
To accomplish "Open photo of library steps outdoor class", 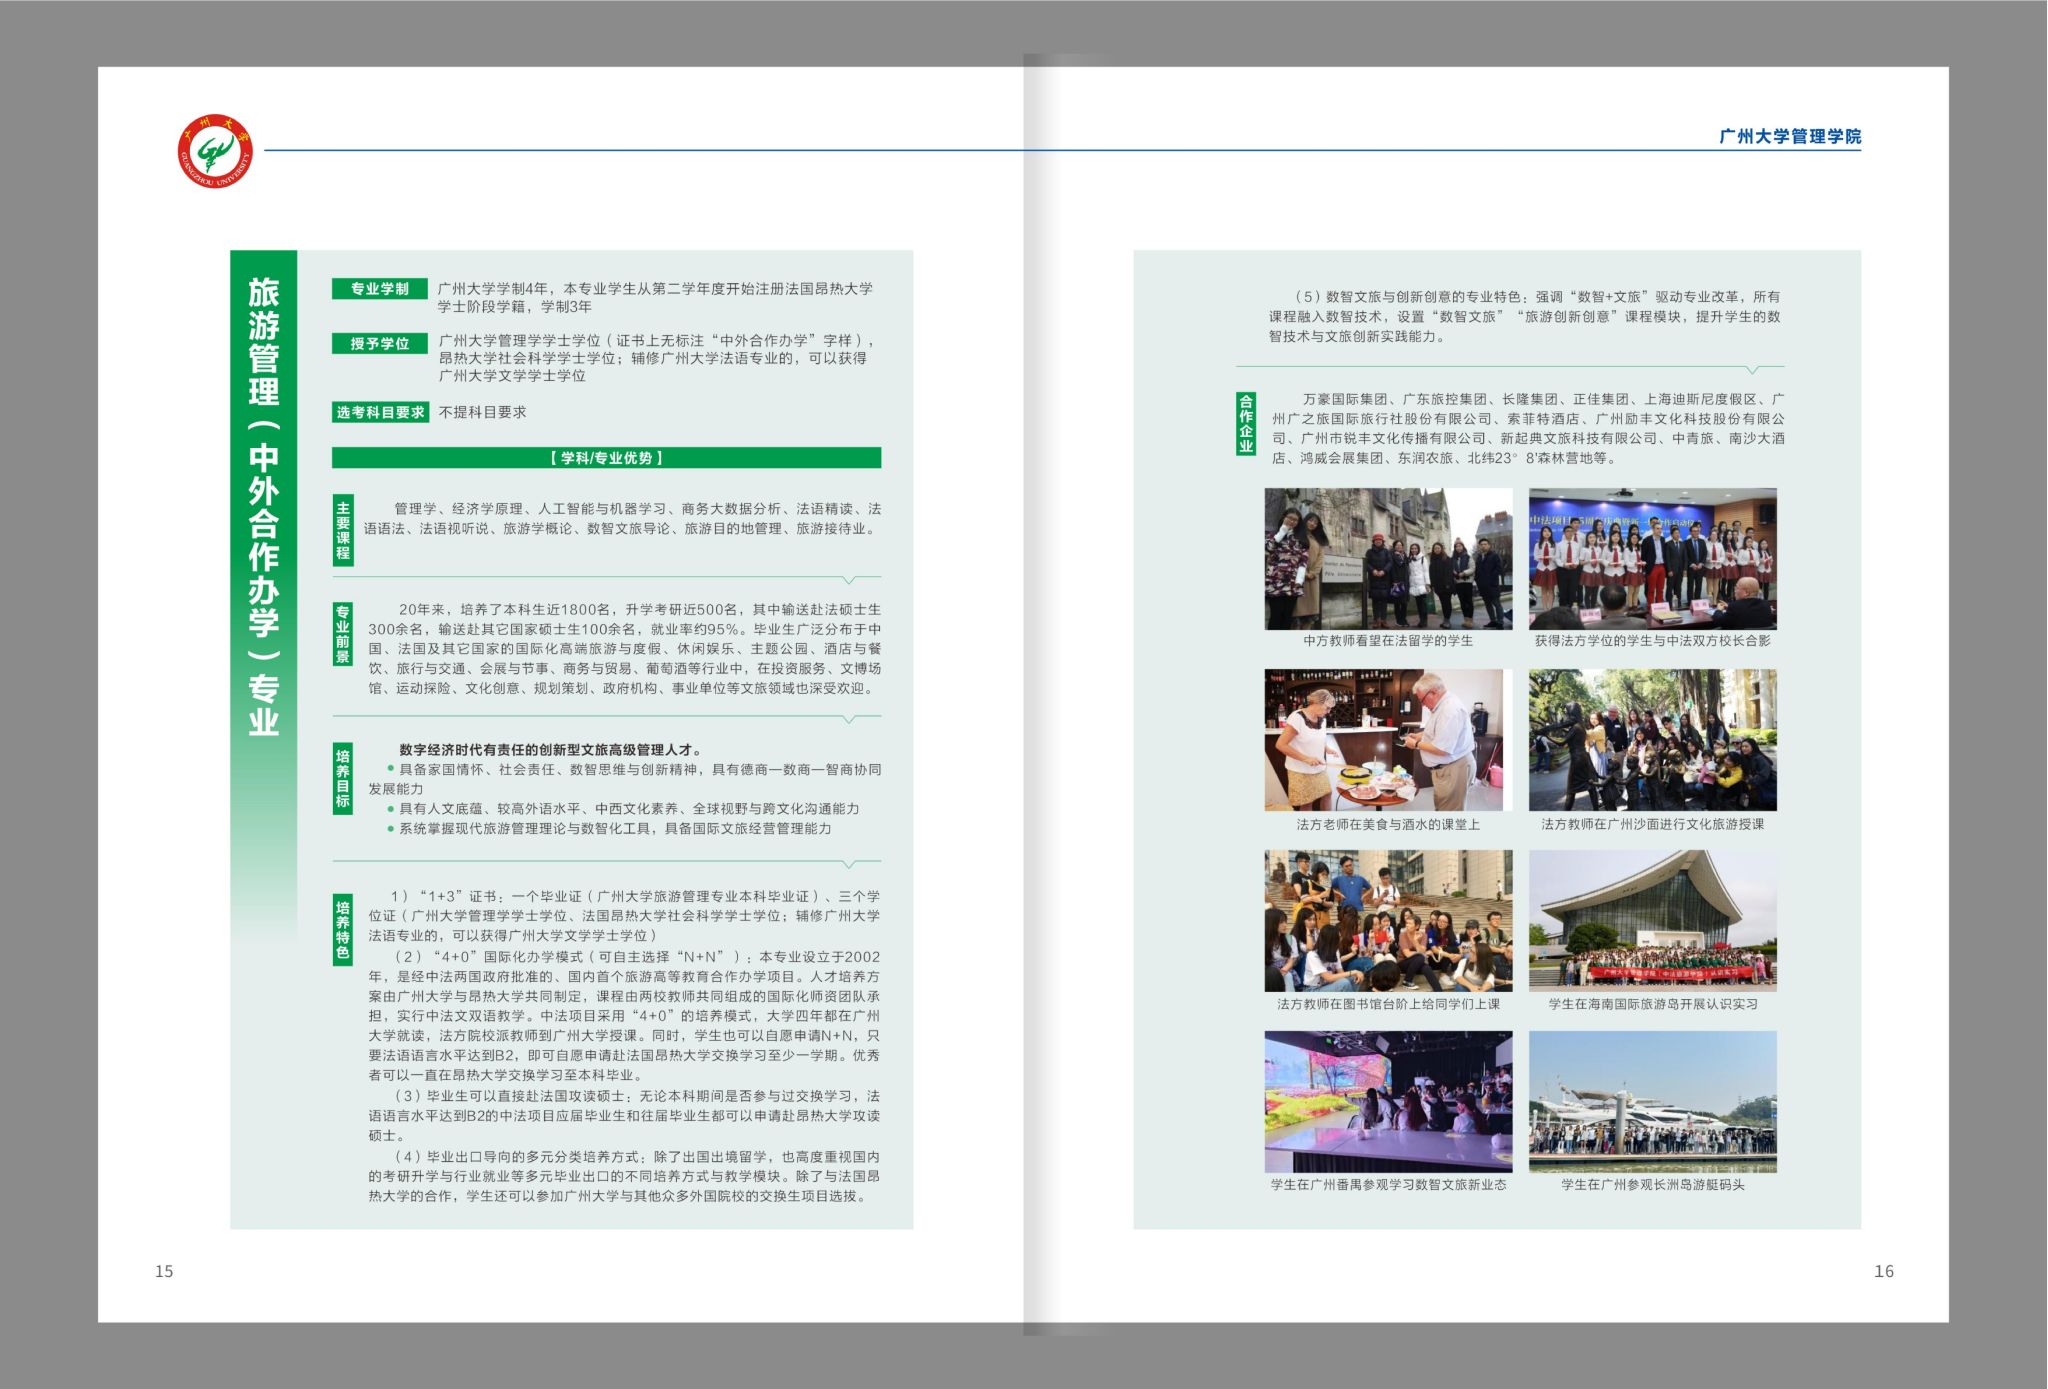I will point(1388,921).
